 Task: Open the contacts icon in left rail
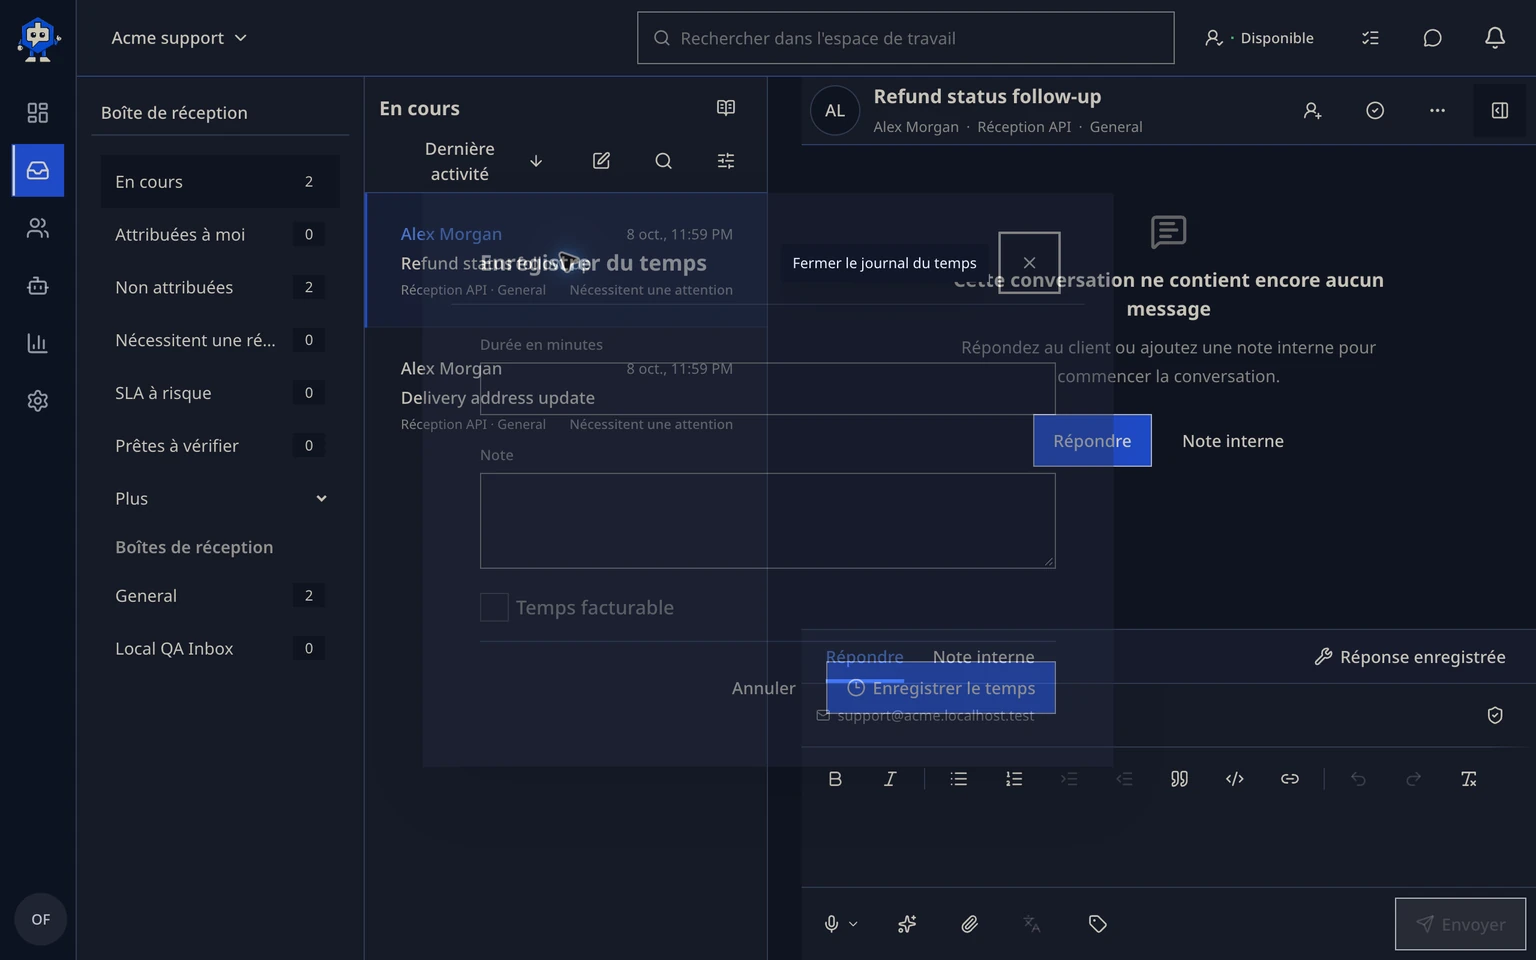pos(38,229)
